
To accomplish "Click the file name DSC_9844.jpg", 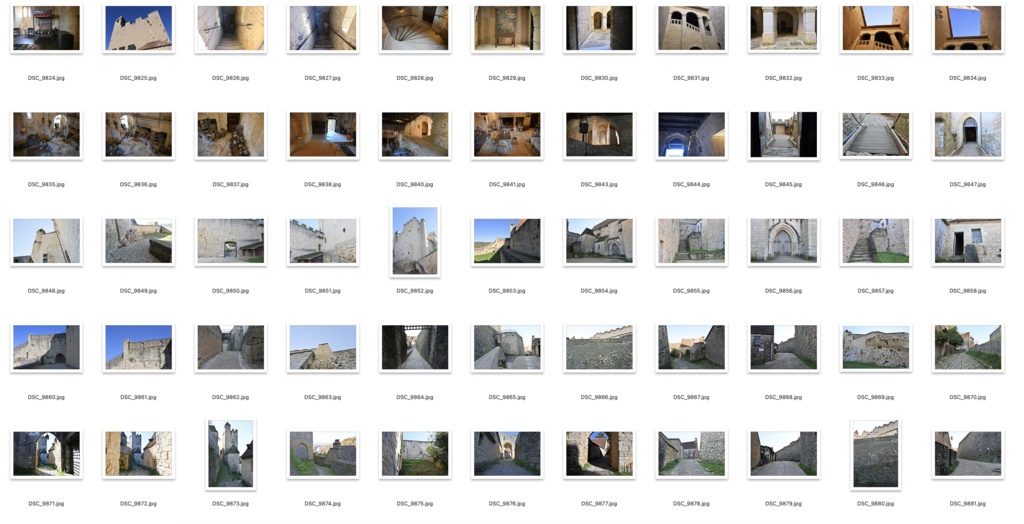I will pyautogui.click(x=691, y=184).
